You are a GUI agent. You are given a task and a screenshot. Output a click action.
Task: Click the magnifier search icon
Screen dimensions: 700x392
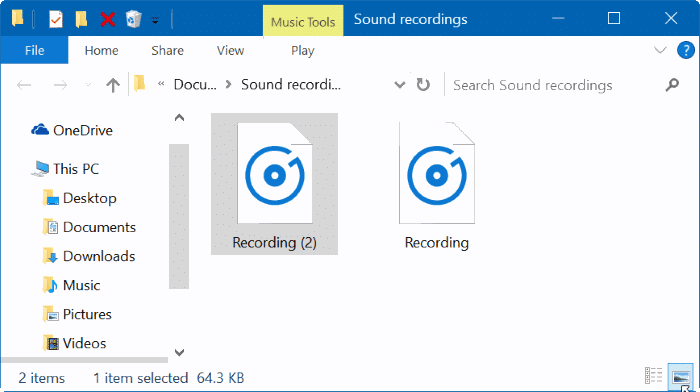tap(672, 85)
